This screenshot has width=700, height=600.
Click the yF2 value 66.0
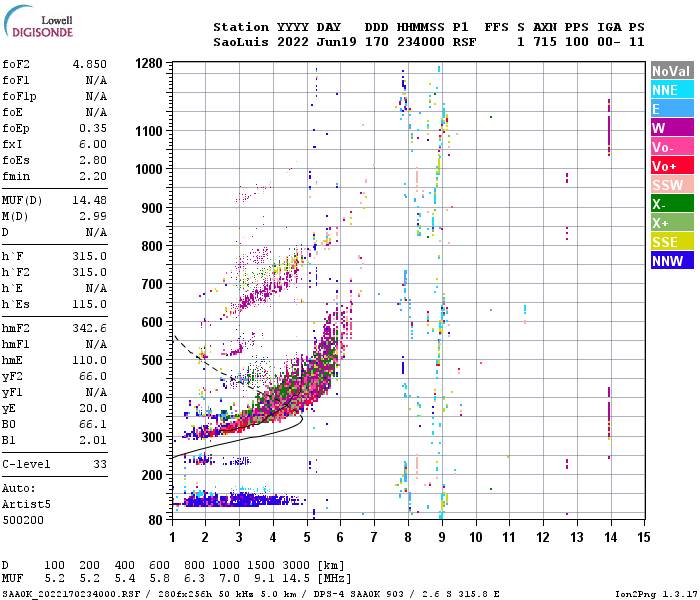pos(93,376)
